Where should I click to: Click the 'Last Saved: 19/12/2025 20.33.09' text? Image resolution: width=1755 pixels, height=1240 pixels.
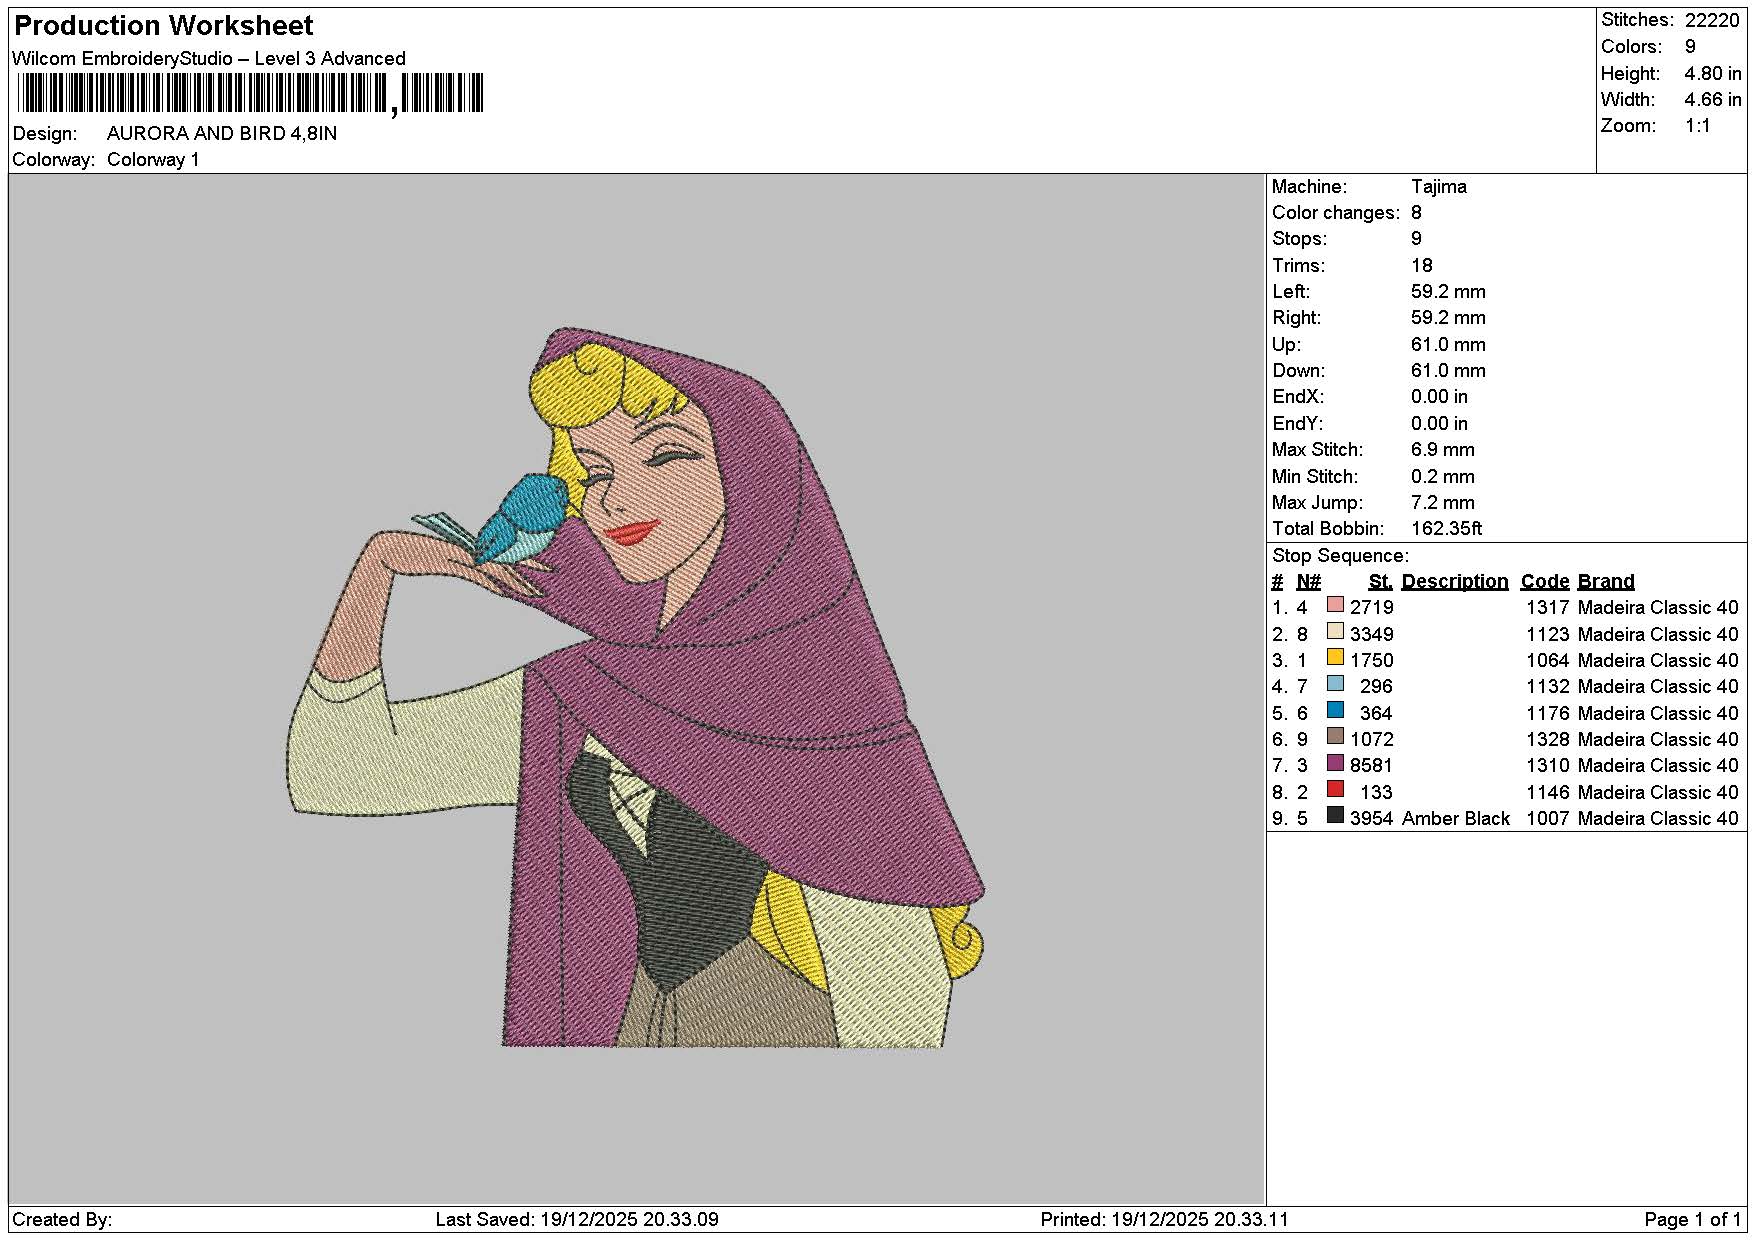[577, 1220]
